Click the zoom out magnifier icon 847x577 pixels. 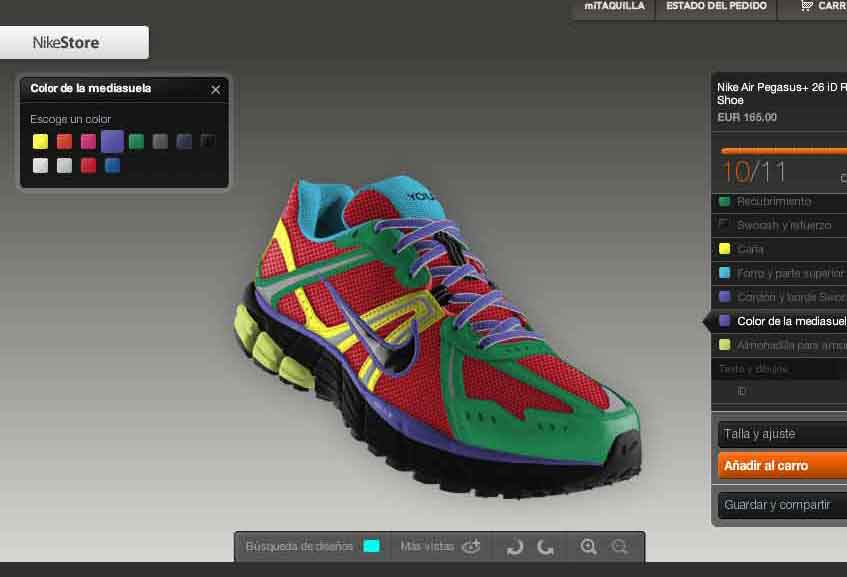pos(620,547)
